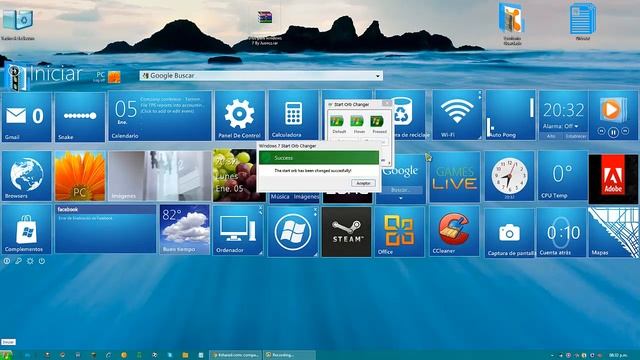This screenshot has height=360, width=640.
Task: Switch to the Recording taskbar window
Action: pos(289,355)
